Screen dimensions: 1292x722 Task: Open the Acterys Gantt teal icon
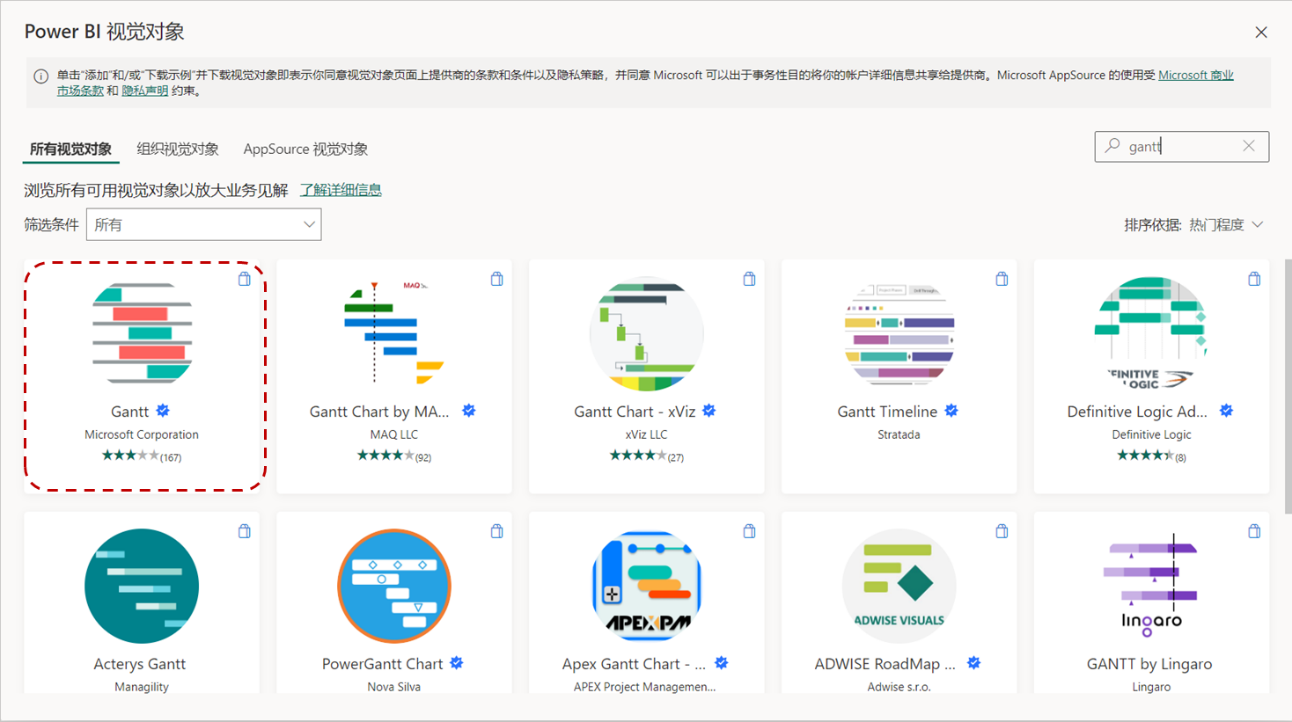(142, 586)
